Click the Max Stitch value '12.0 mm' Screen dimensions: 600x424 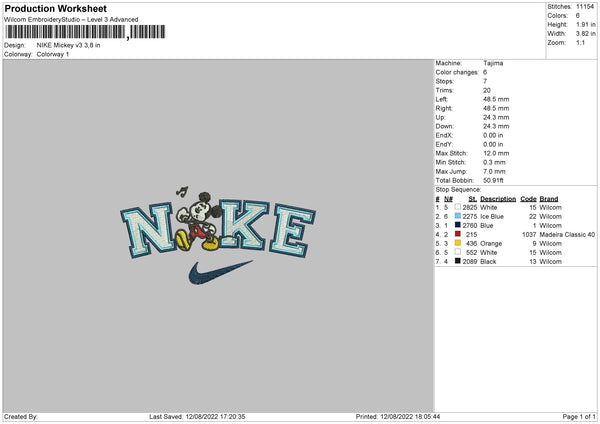496,153
